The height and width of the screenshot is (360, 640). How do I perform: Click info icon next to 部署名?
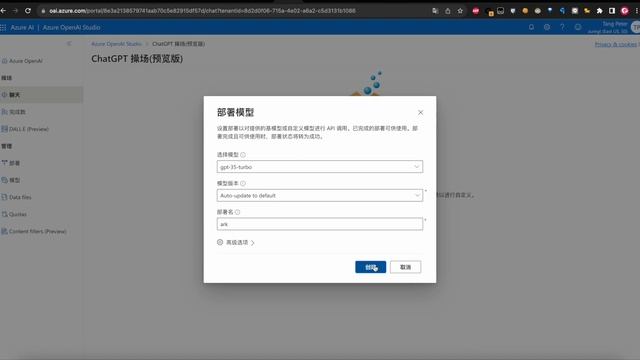(x=238, y=212)
